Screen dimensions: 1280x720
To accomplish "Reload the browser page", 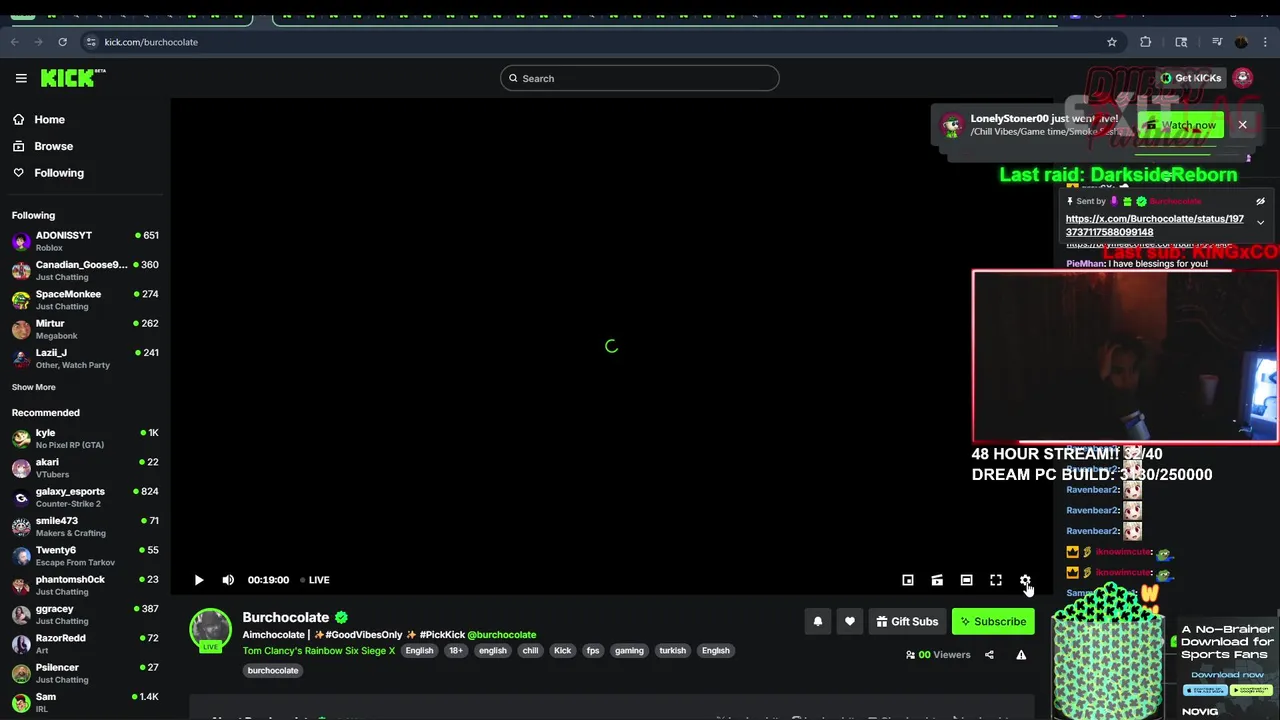I will [62, 42].
